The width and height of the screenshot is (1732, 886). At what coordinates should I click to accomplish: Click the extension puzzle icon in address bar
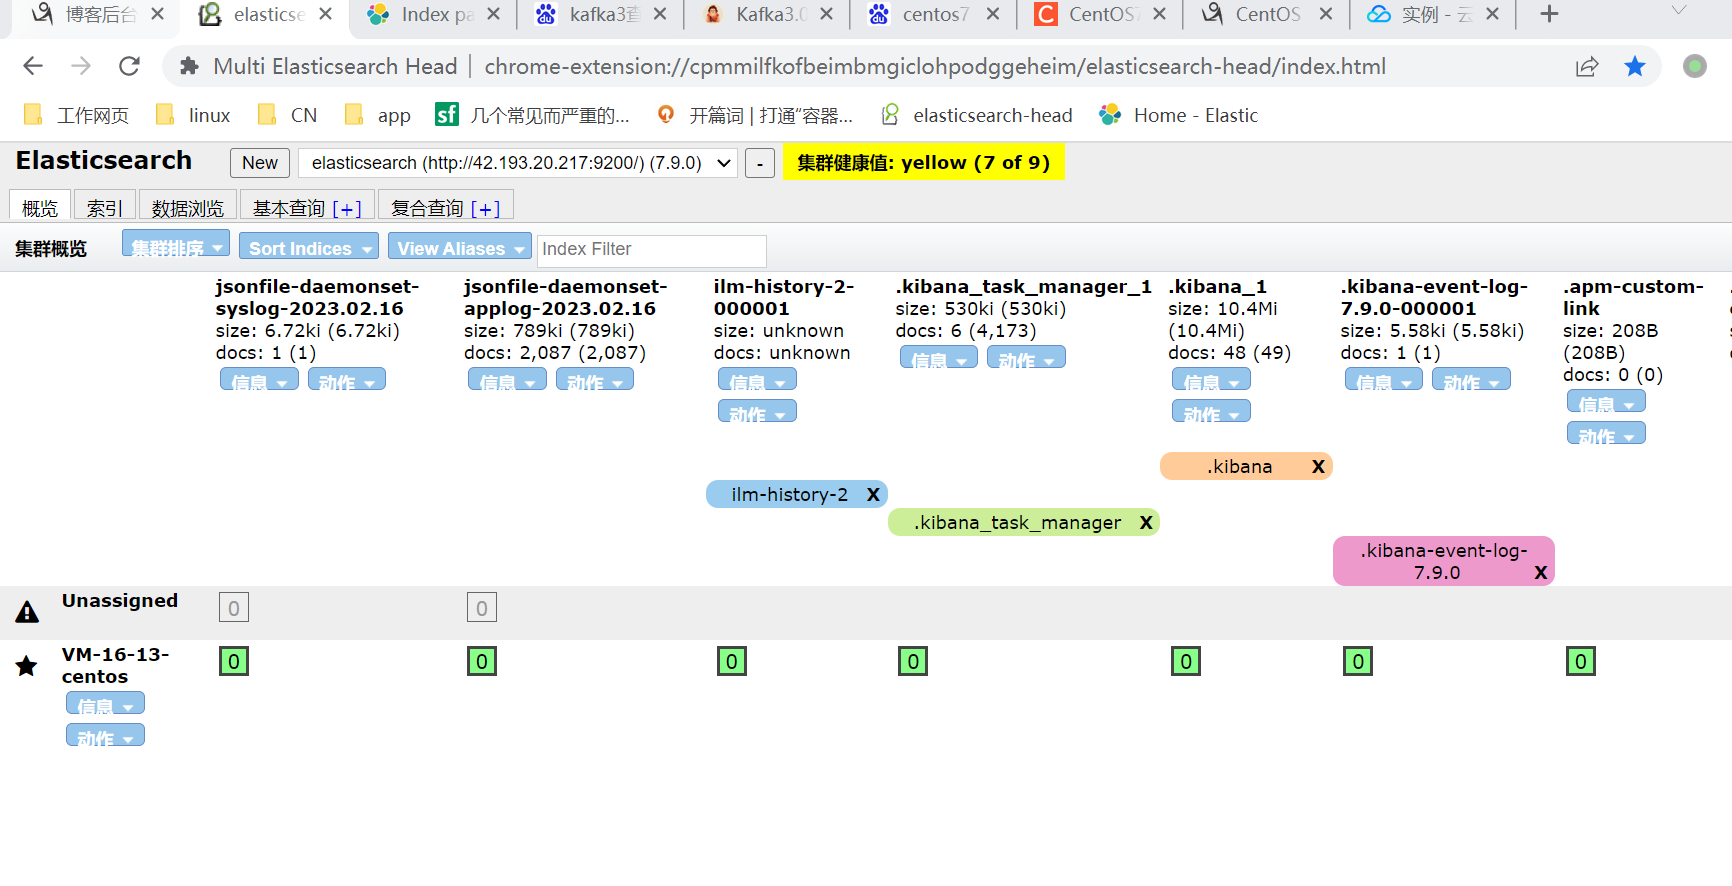tap(189, 66)
